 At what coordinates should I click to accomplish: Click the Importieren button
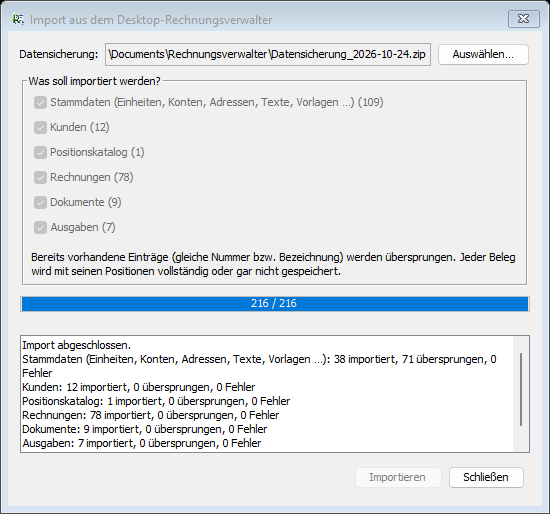398,477
